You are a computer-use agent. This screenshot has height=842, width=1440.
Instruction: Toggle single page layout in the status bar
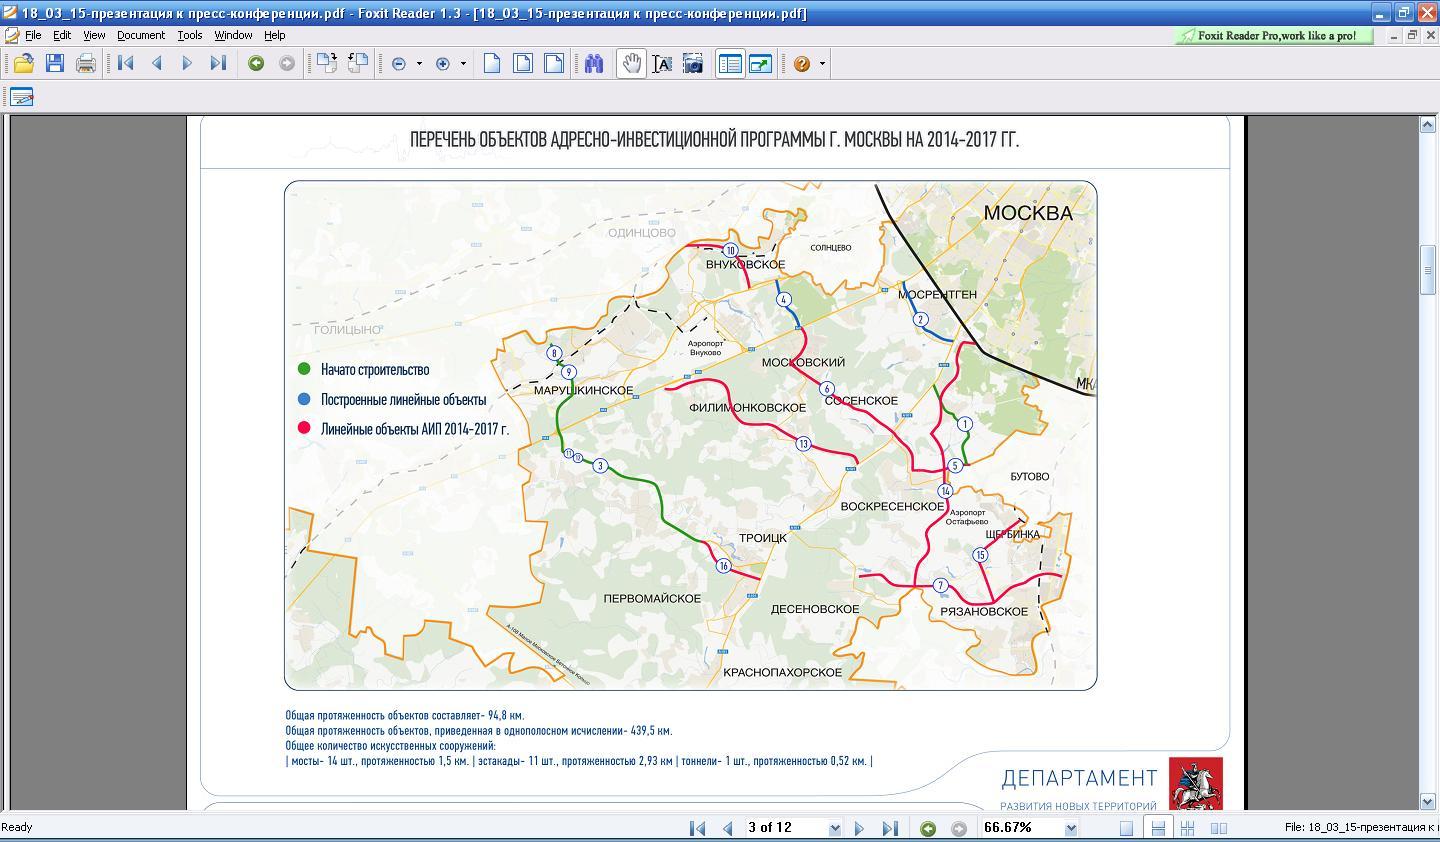click(1126, 828)
